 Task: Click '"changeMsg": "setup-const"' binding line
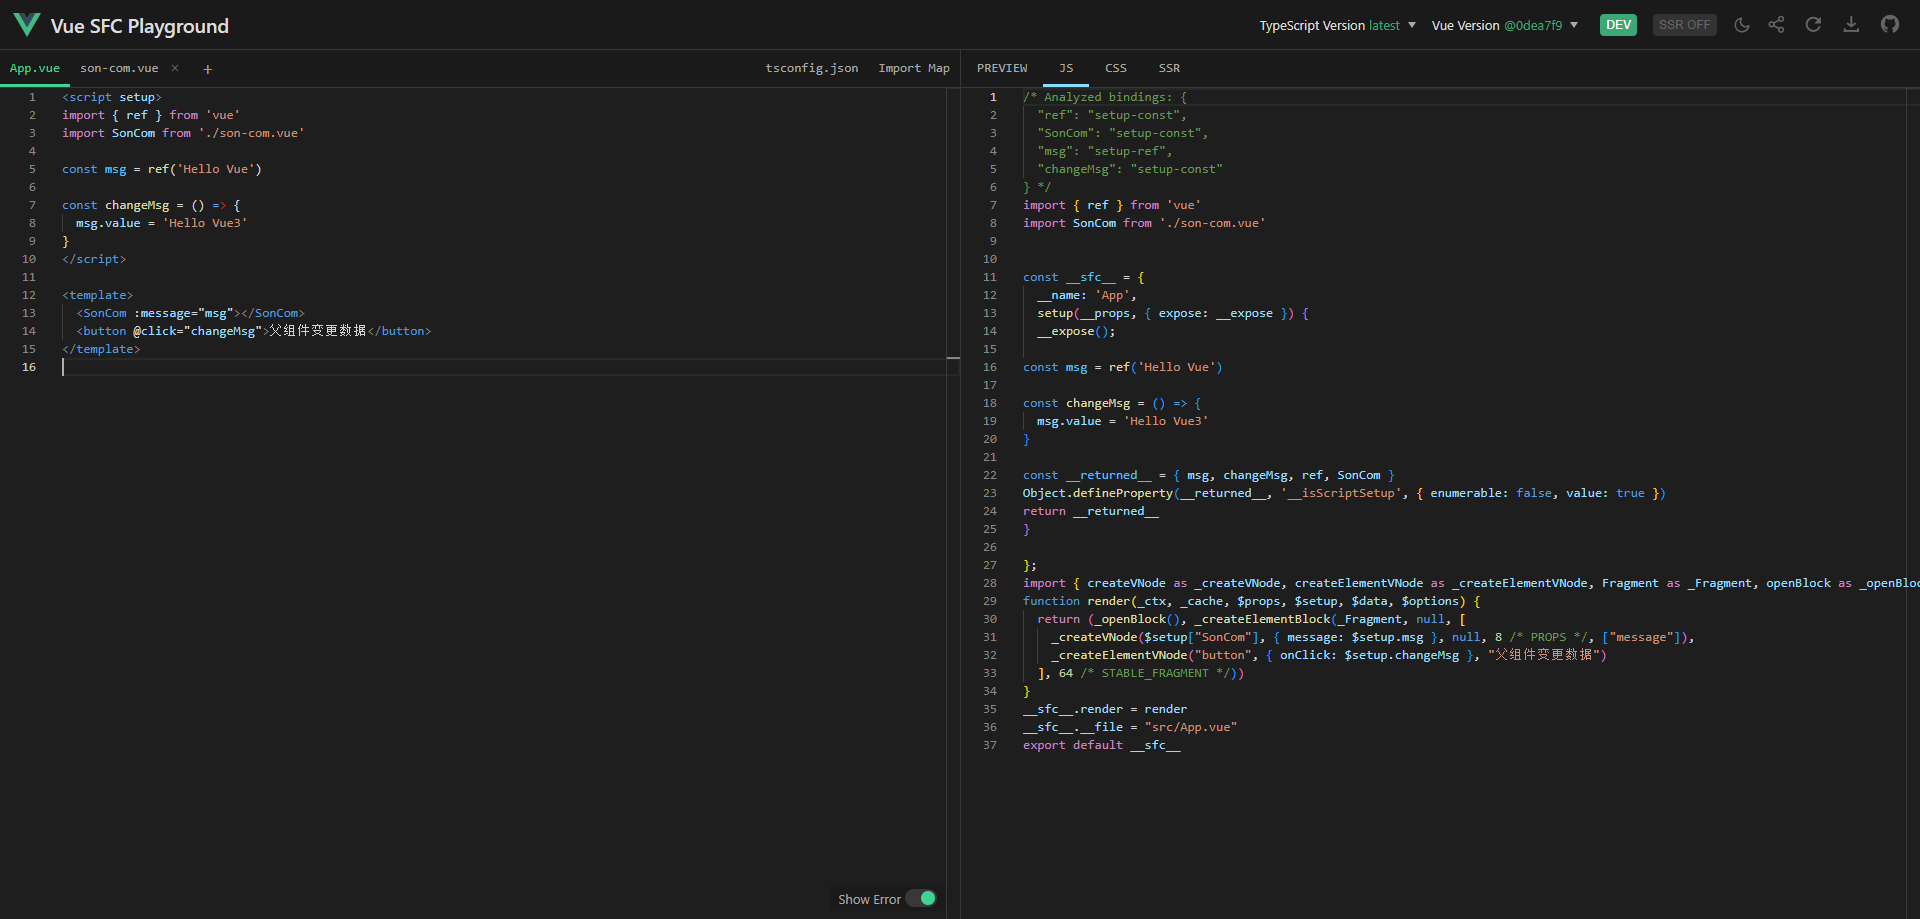(1130, 169)
